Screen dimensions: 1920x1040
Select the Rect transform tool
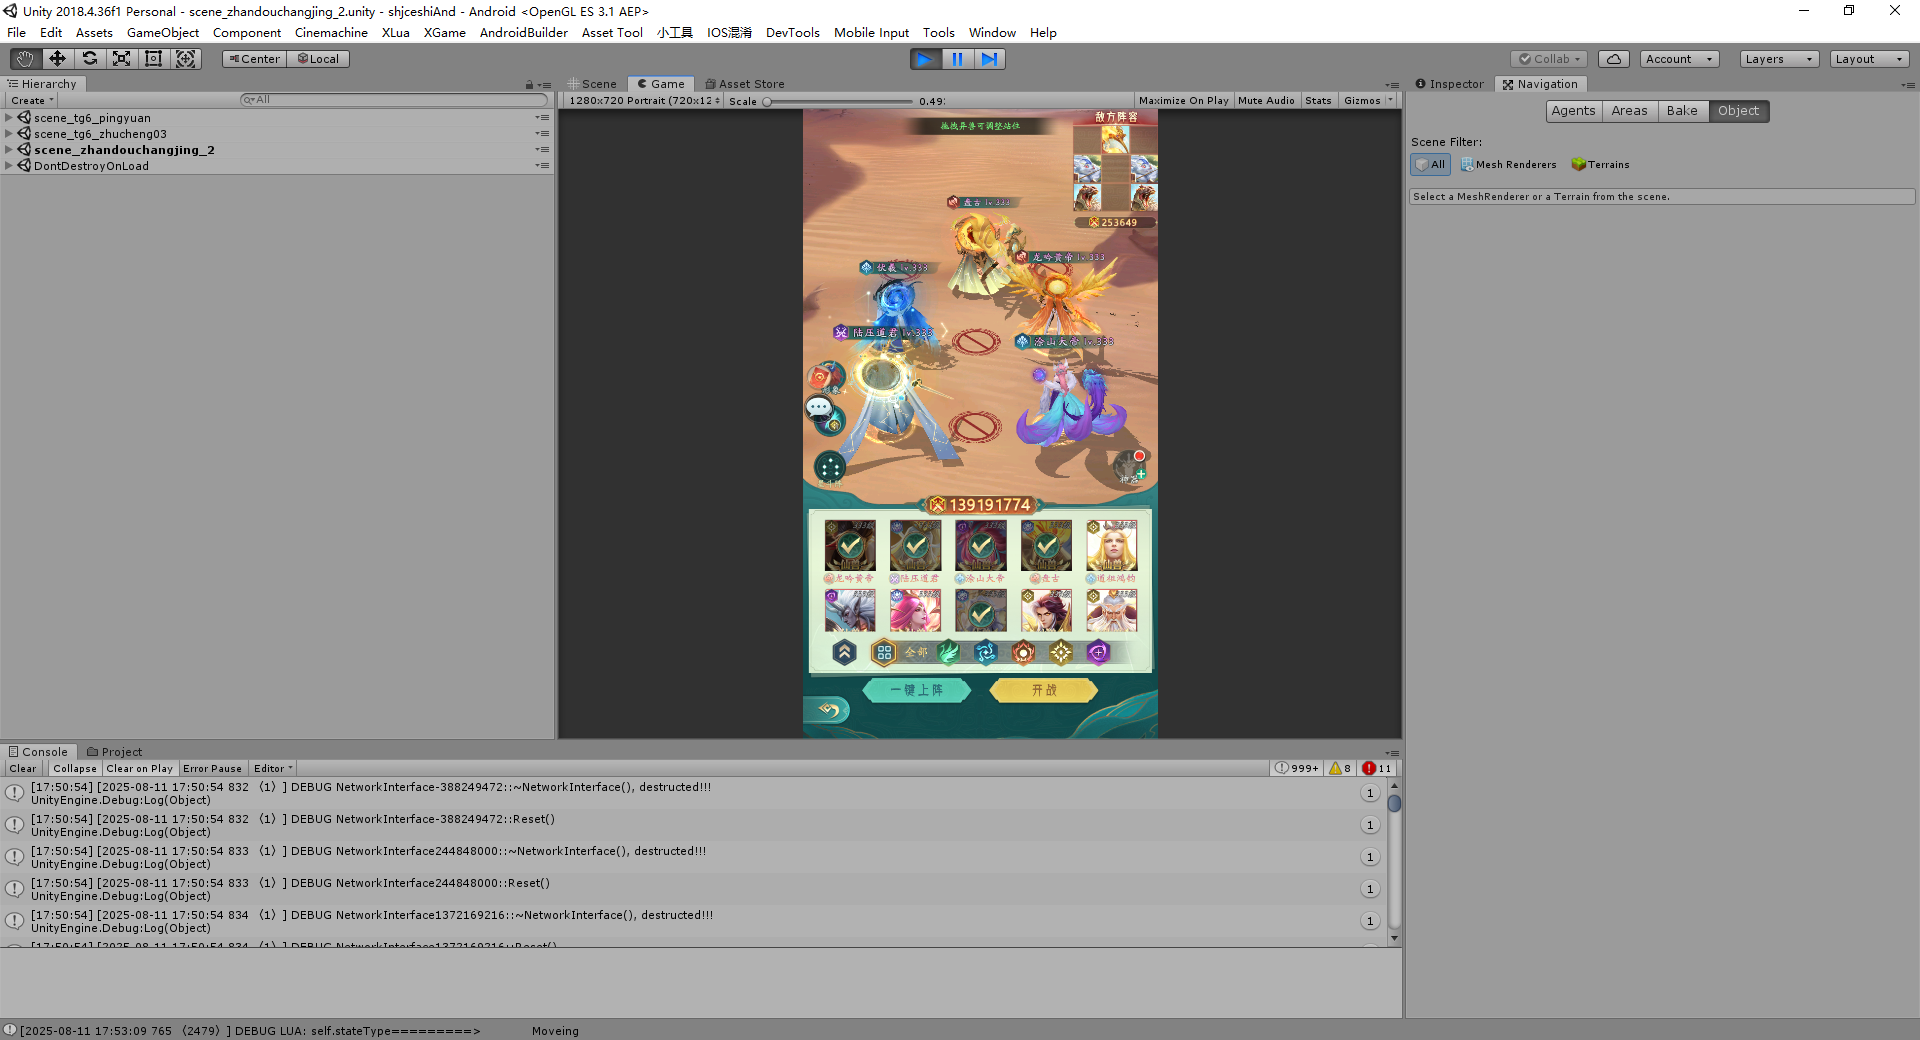coord(153,59)
